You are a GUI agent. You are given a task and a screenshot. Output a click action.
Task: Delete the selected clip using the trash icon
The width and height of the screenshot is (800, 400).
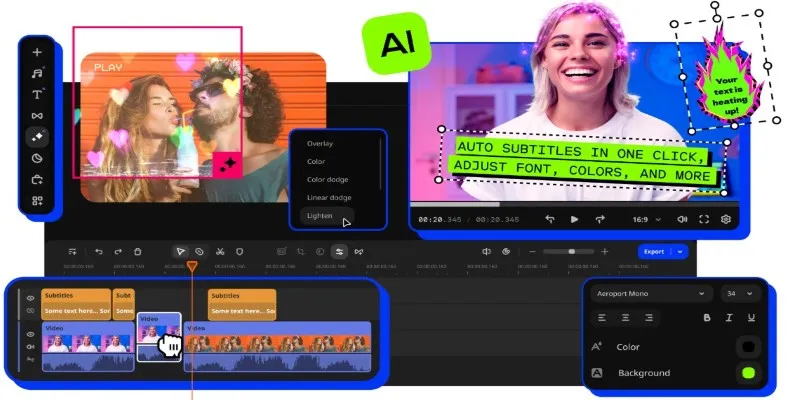[137, 252]
